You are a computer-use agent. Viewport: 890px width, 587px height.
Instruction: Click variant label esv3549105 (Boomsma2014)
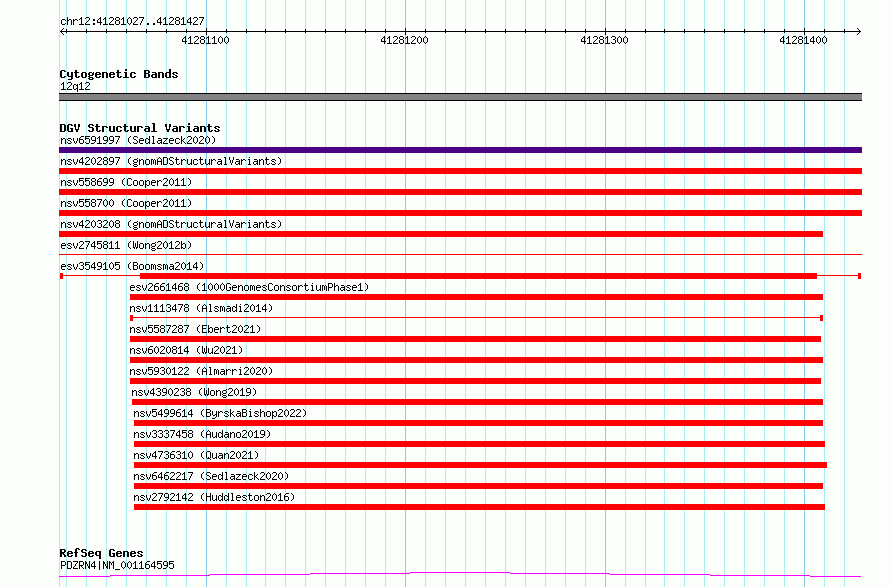(132, 266)
